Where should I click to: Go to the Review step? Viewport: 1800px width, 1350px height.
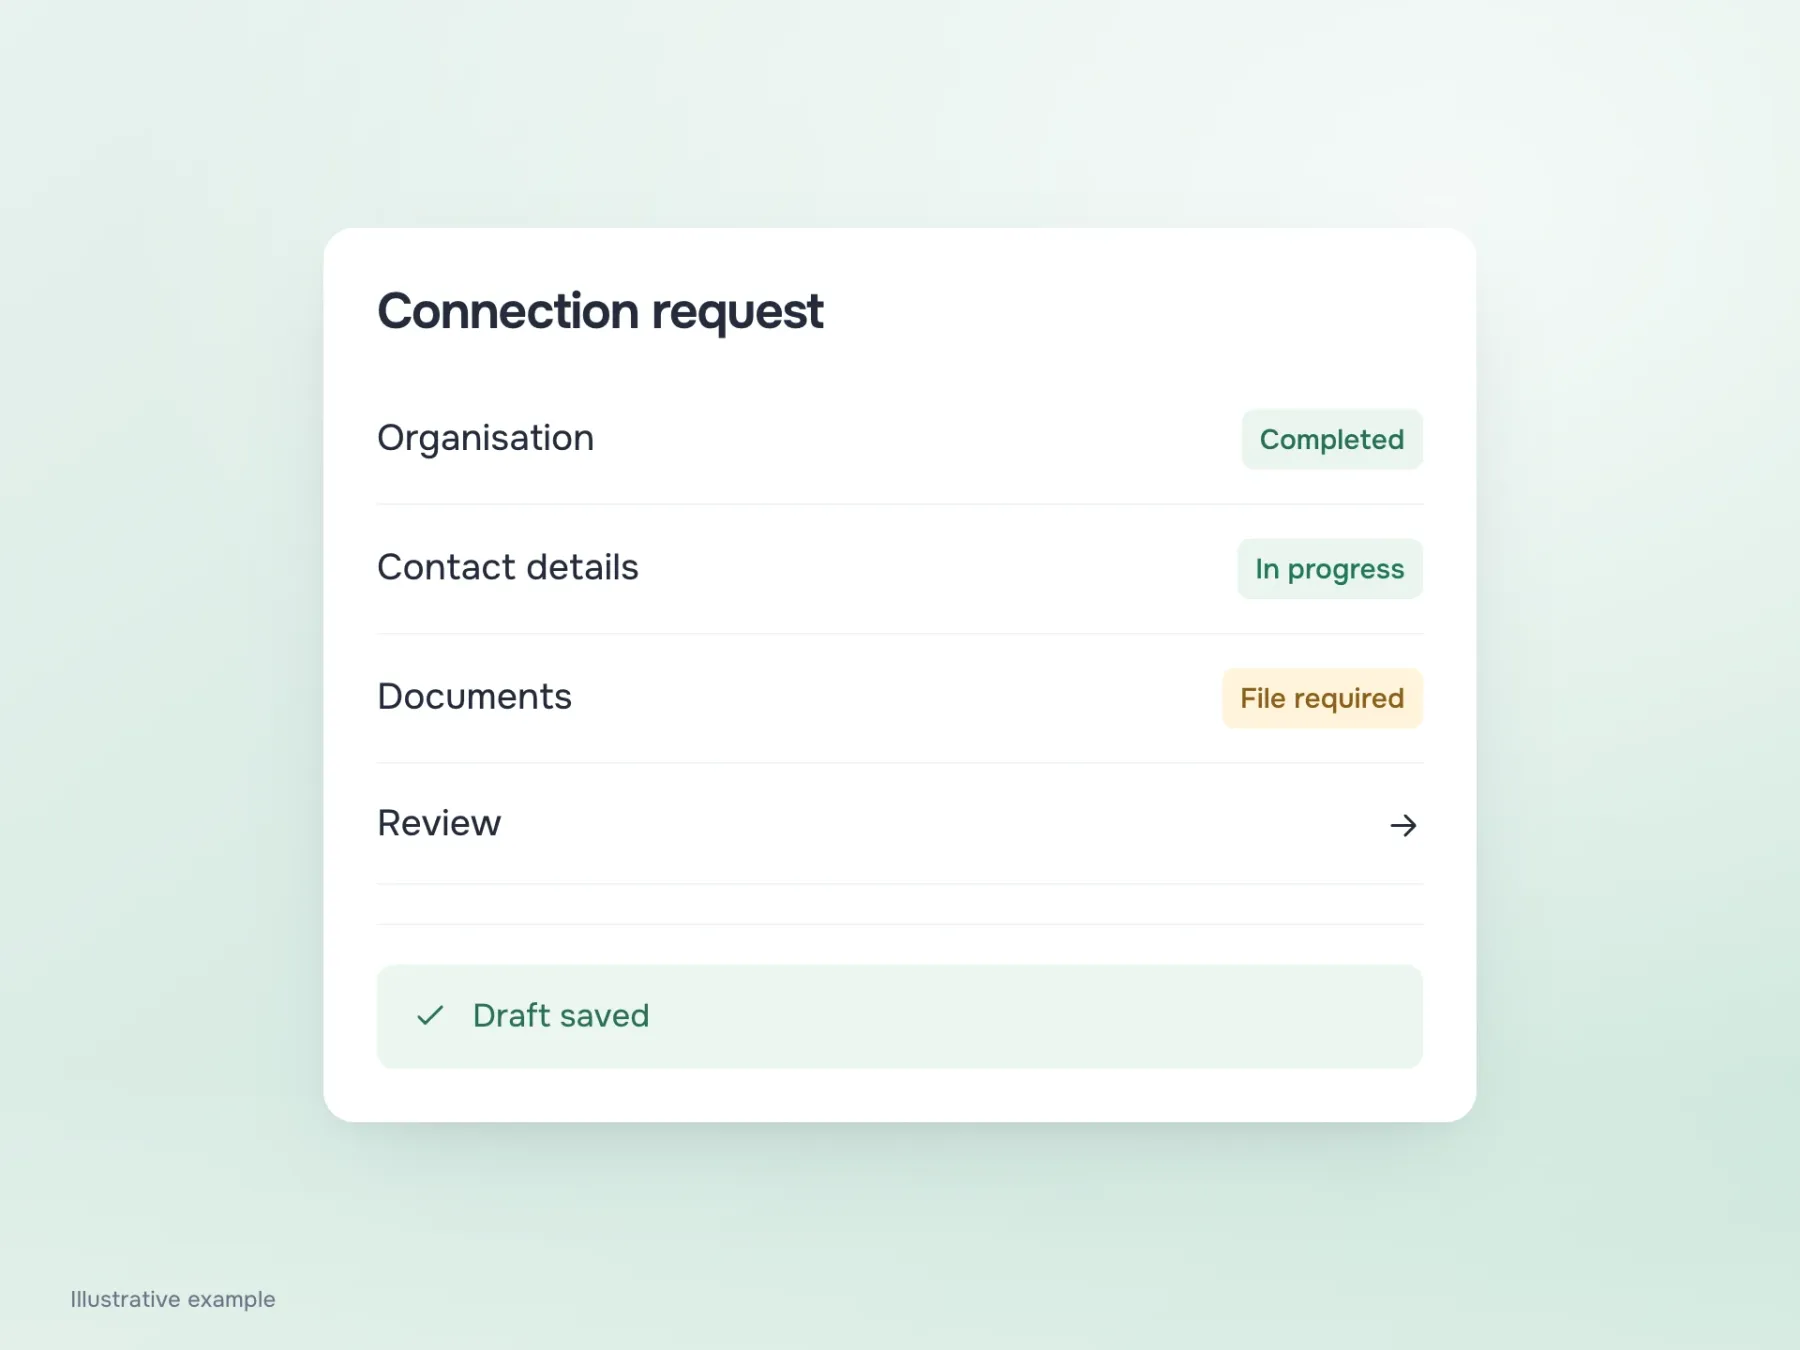pos(899,824)
